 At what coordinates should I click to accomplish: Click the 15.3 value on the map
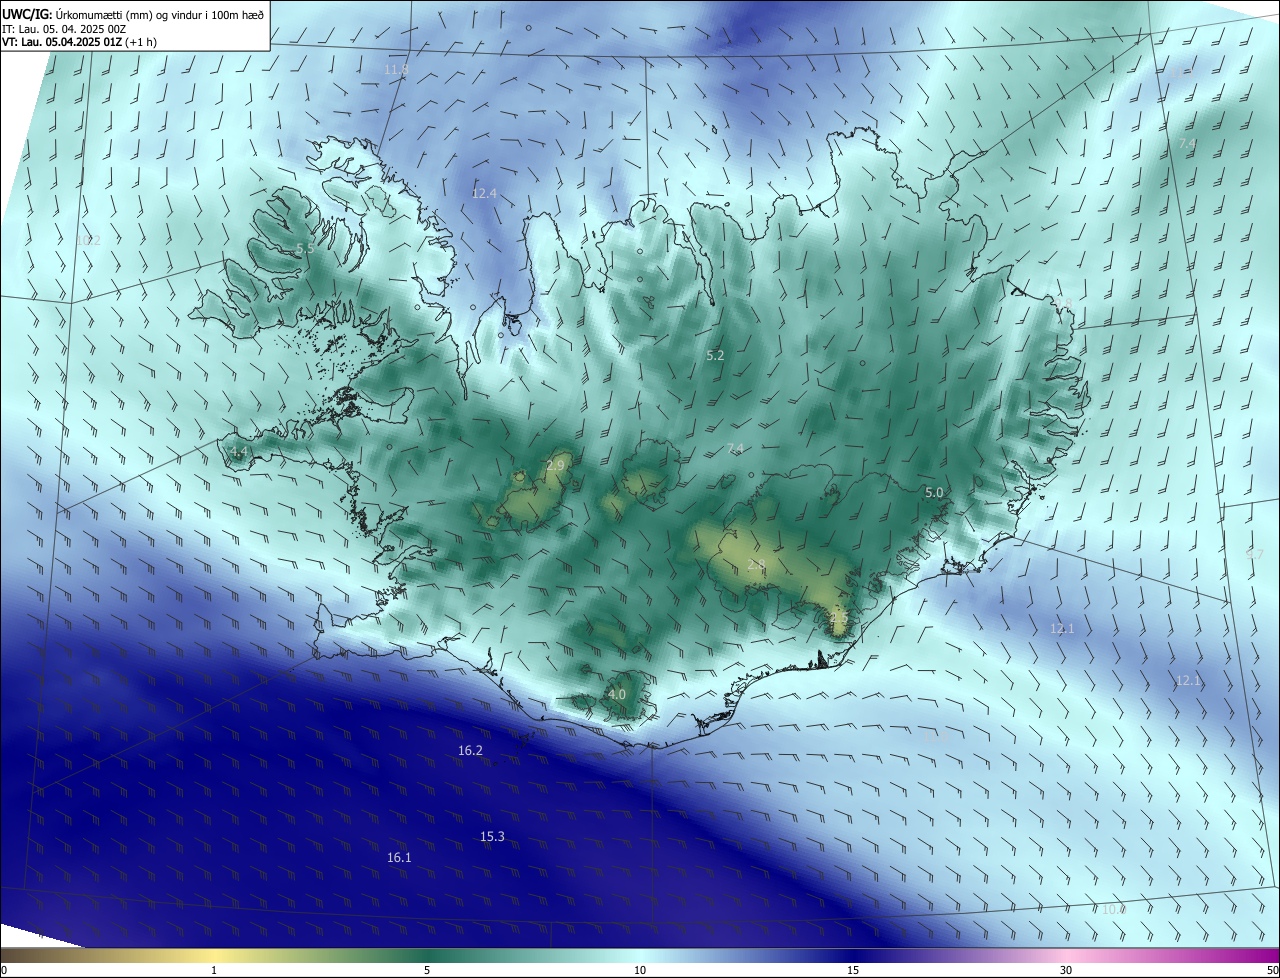tap(492, 836)
